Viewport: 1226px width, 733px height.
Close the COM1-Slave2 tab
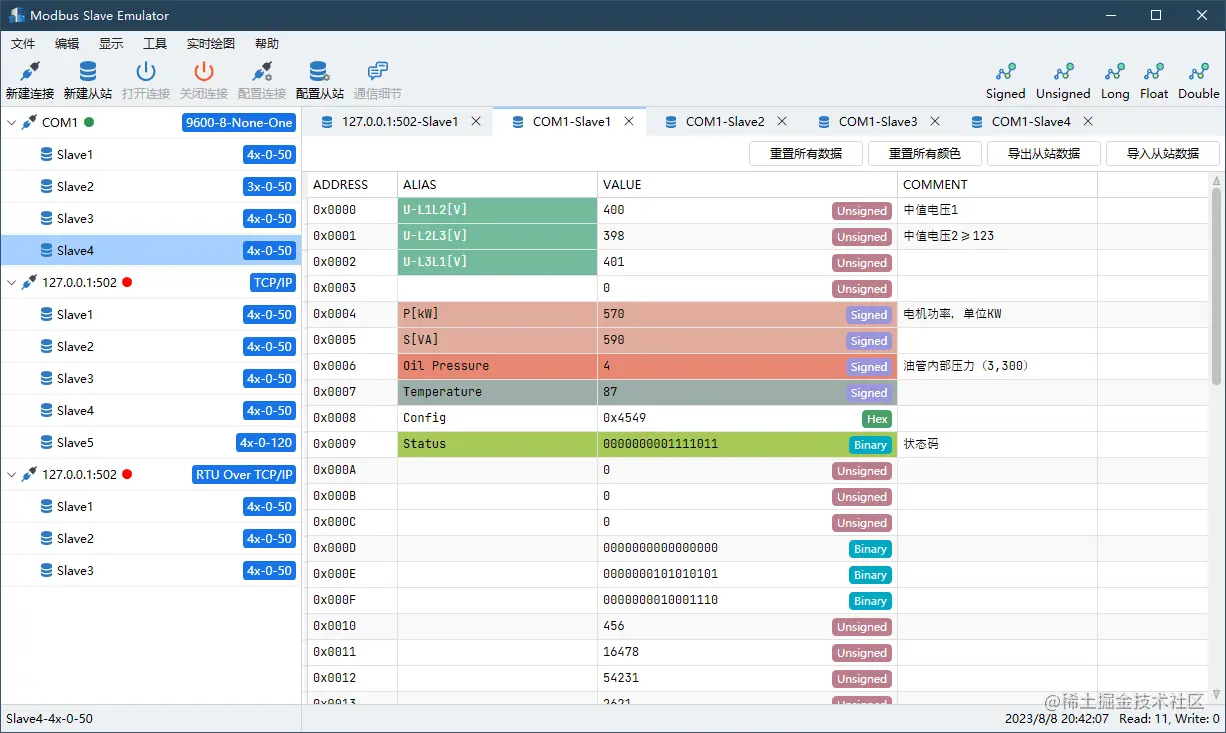782,121
